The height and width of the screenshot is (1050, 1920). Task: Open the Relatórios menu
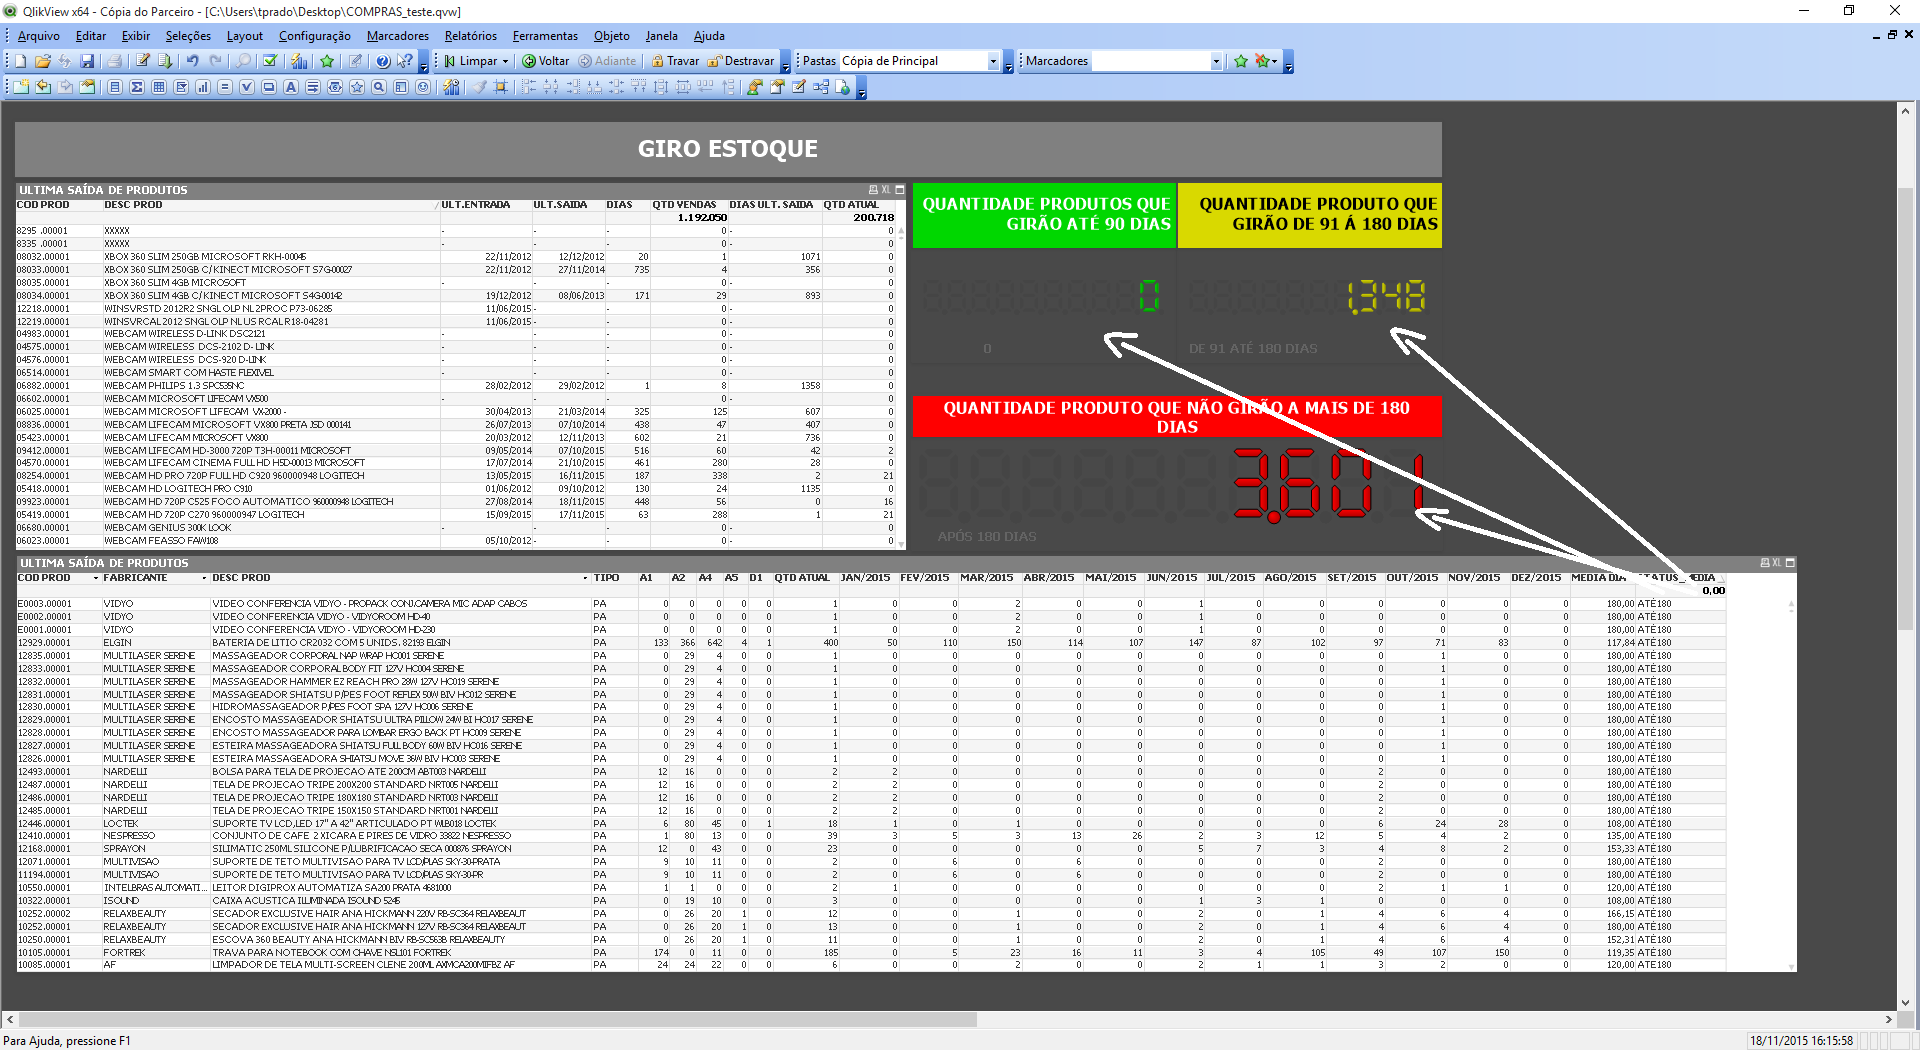click(471, 36)
